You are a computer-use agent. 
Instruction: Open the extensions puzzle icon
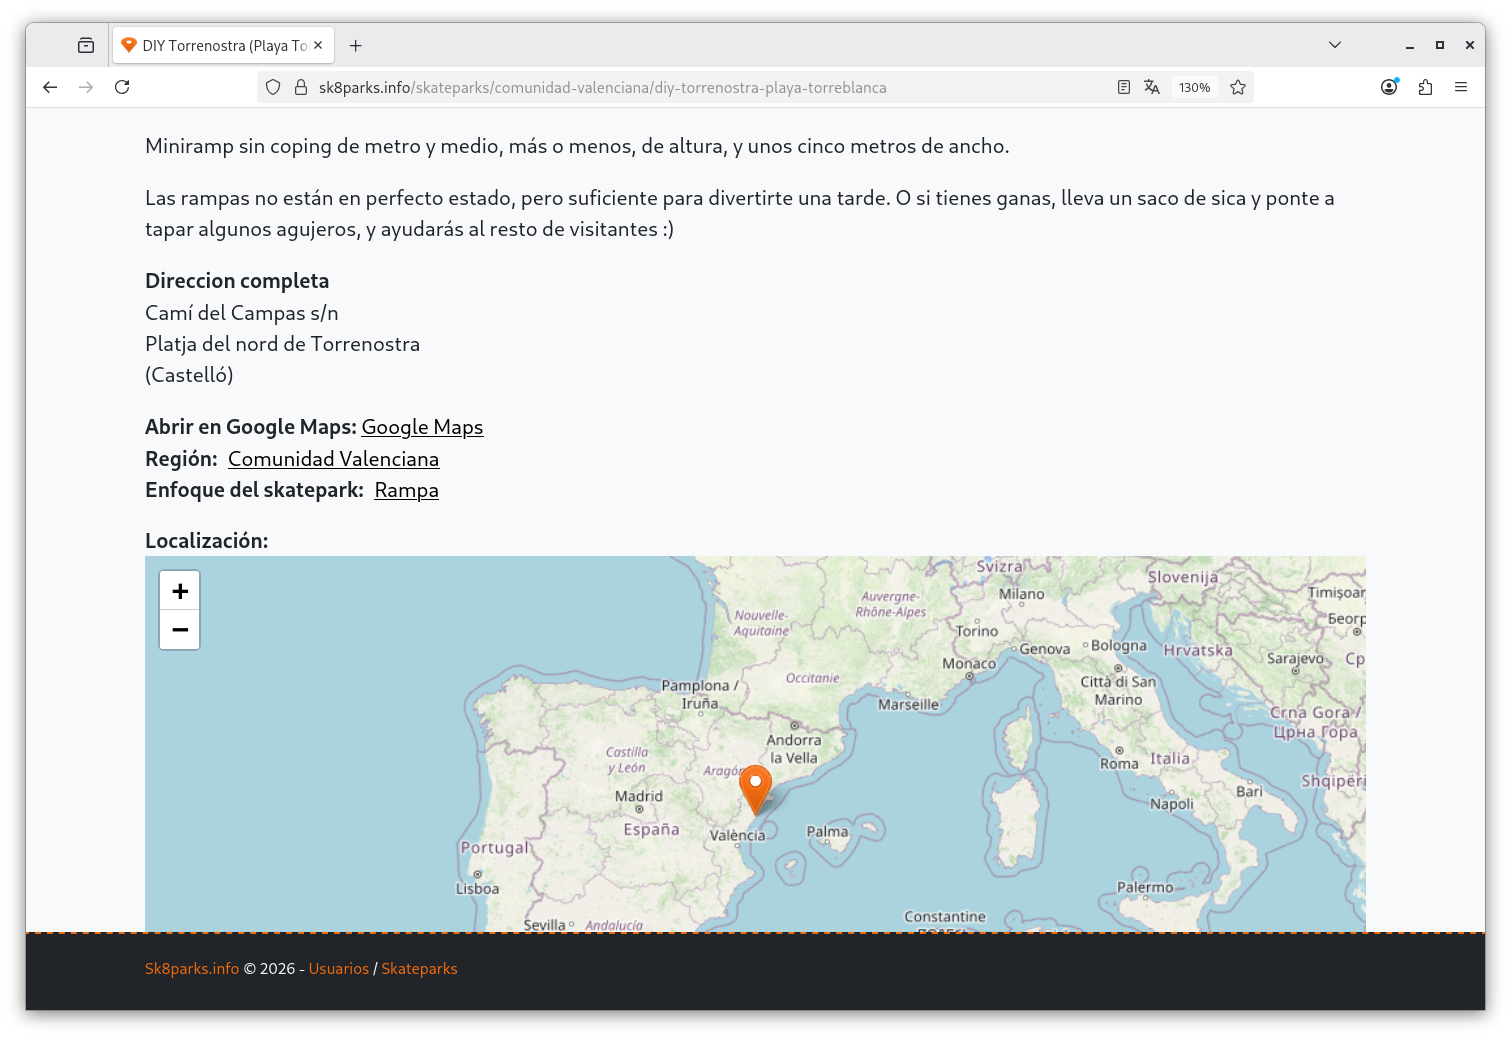click(1425, 87)
